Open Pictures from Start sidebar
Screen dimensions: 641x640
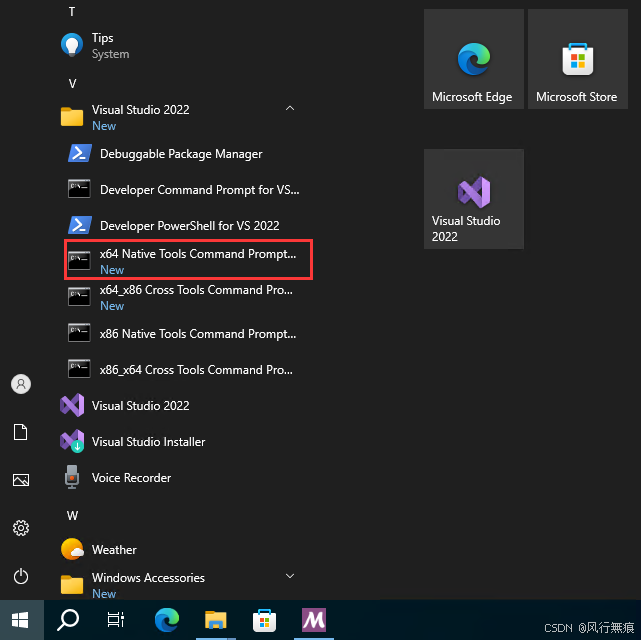coord(21,480)
